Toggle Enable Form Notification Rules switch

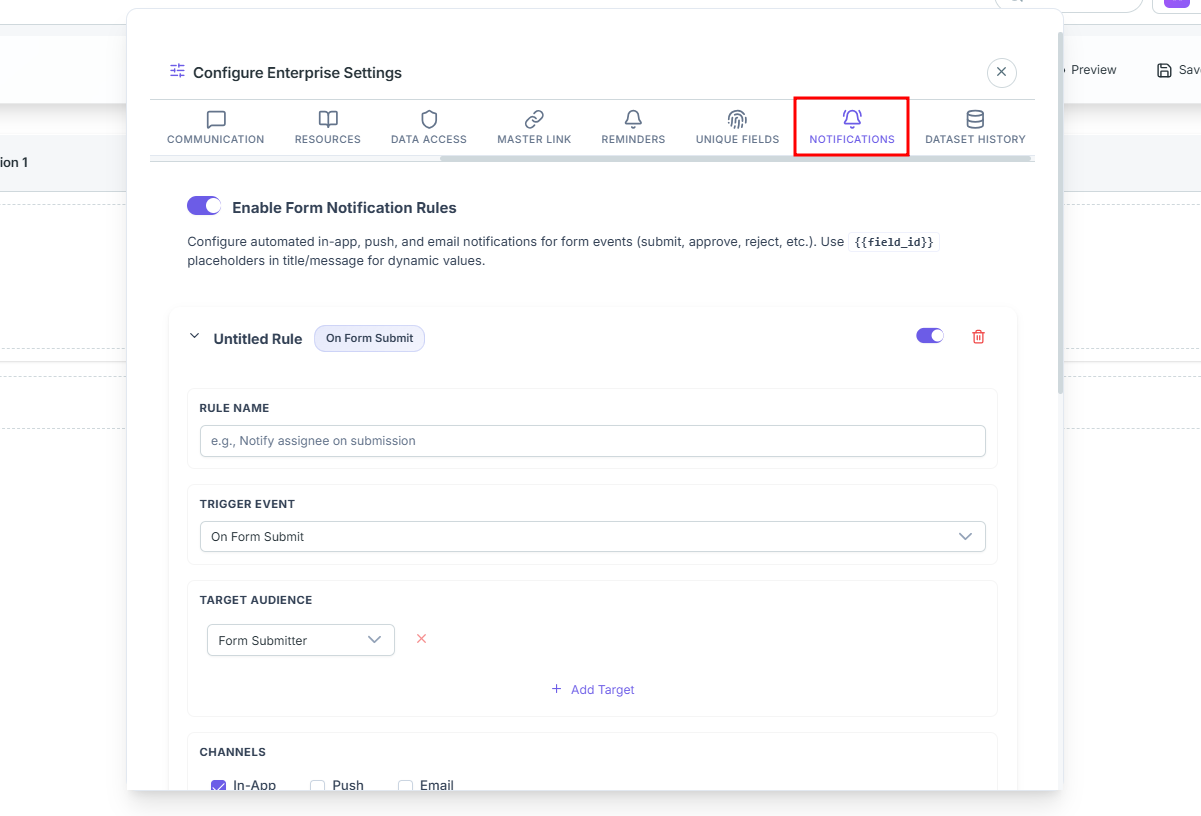point(204,206)
